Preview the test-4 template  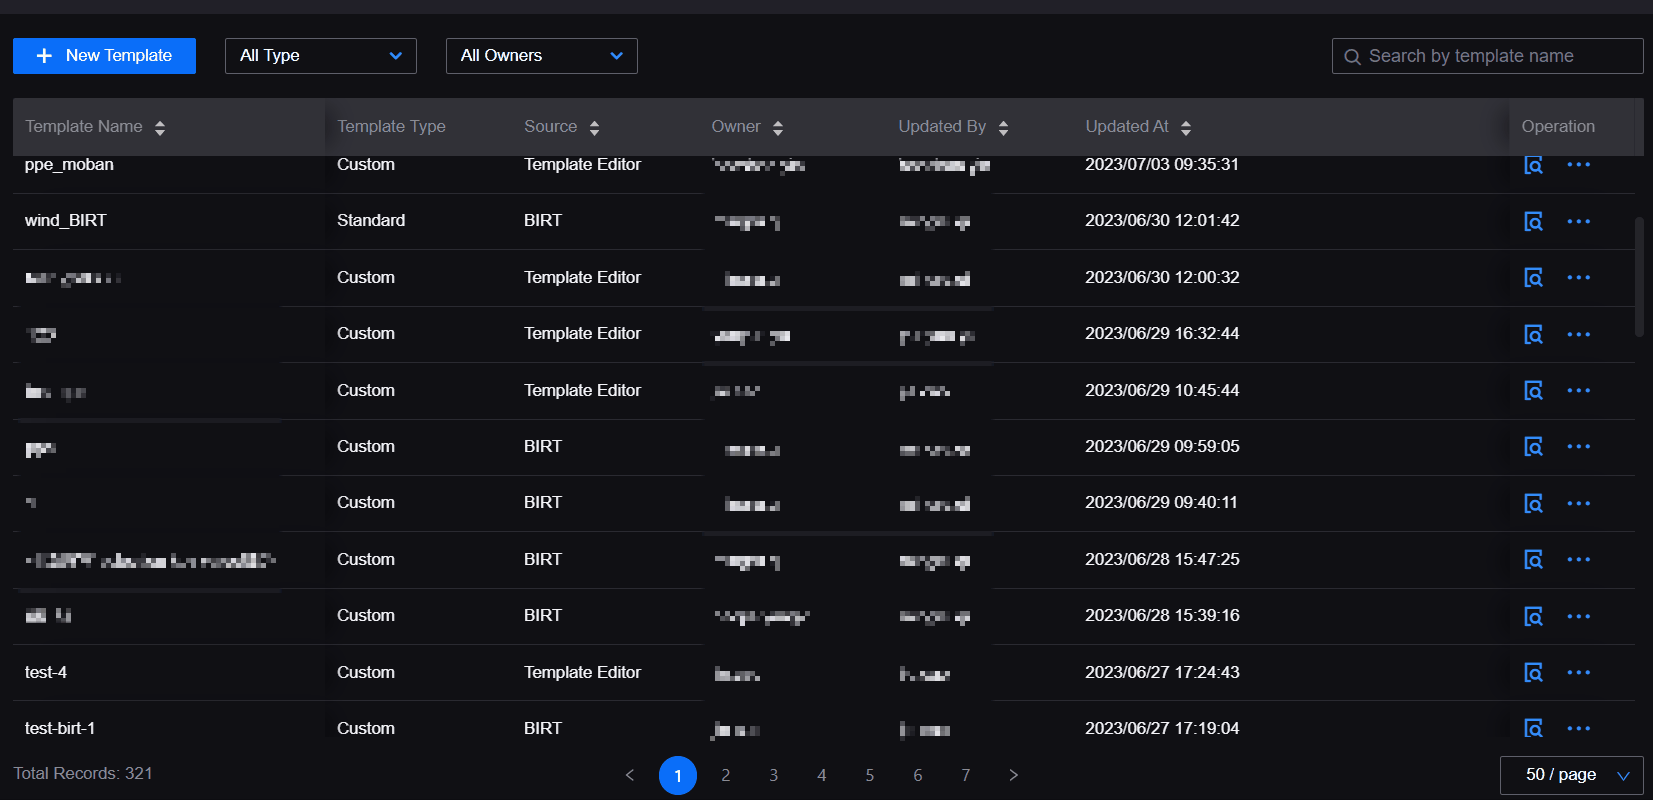coord(1532,673)
